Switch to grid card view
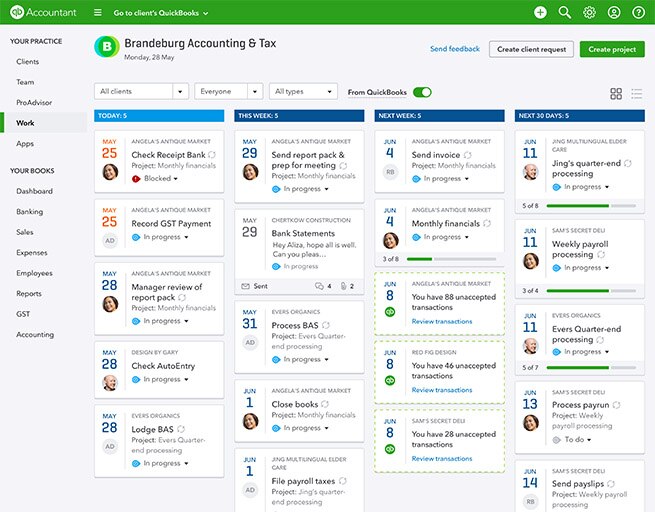655x512 pixels. coord(616,94)
